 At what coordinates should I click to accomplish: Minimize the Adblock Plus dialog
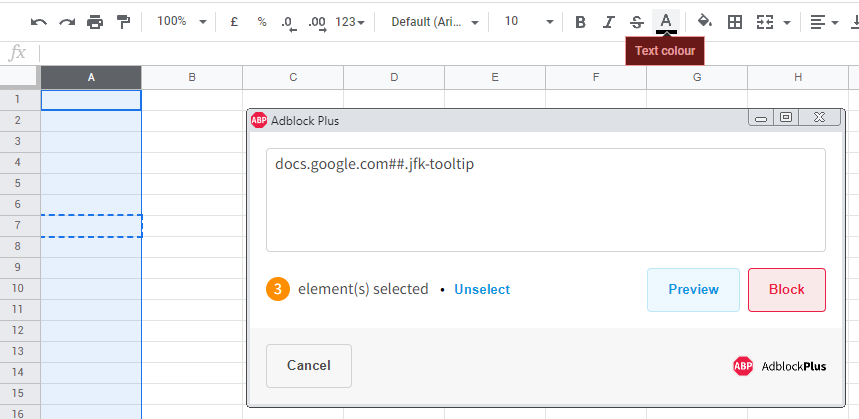(761, 118)
